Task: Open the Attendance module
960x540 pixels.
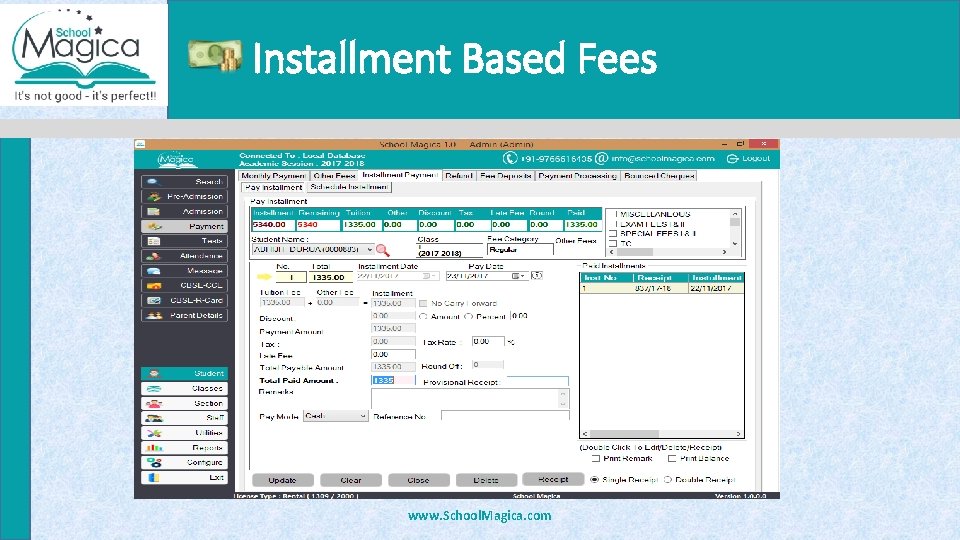Action: point(184,256)
